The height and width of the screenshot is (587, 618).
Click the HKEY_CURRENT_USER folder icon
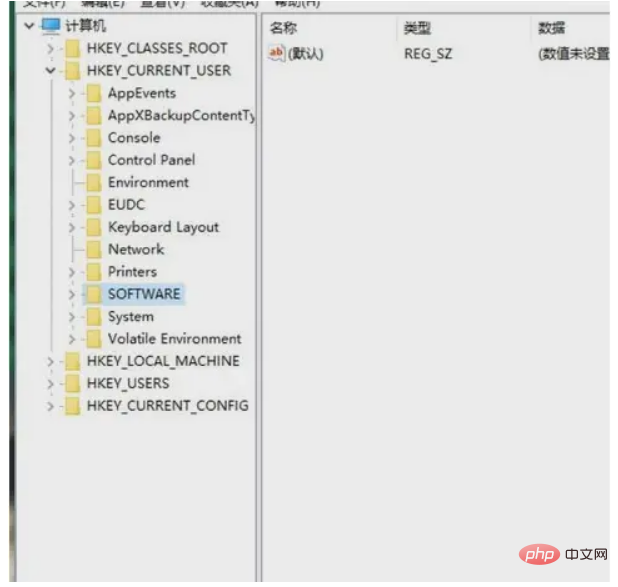click(x=73, y=71)
